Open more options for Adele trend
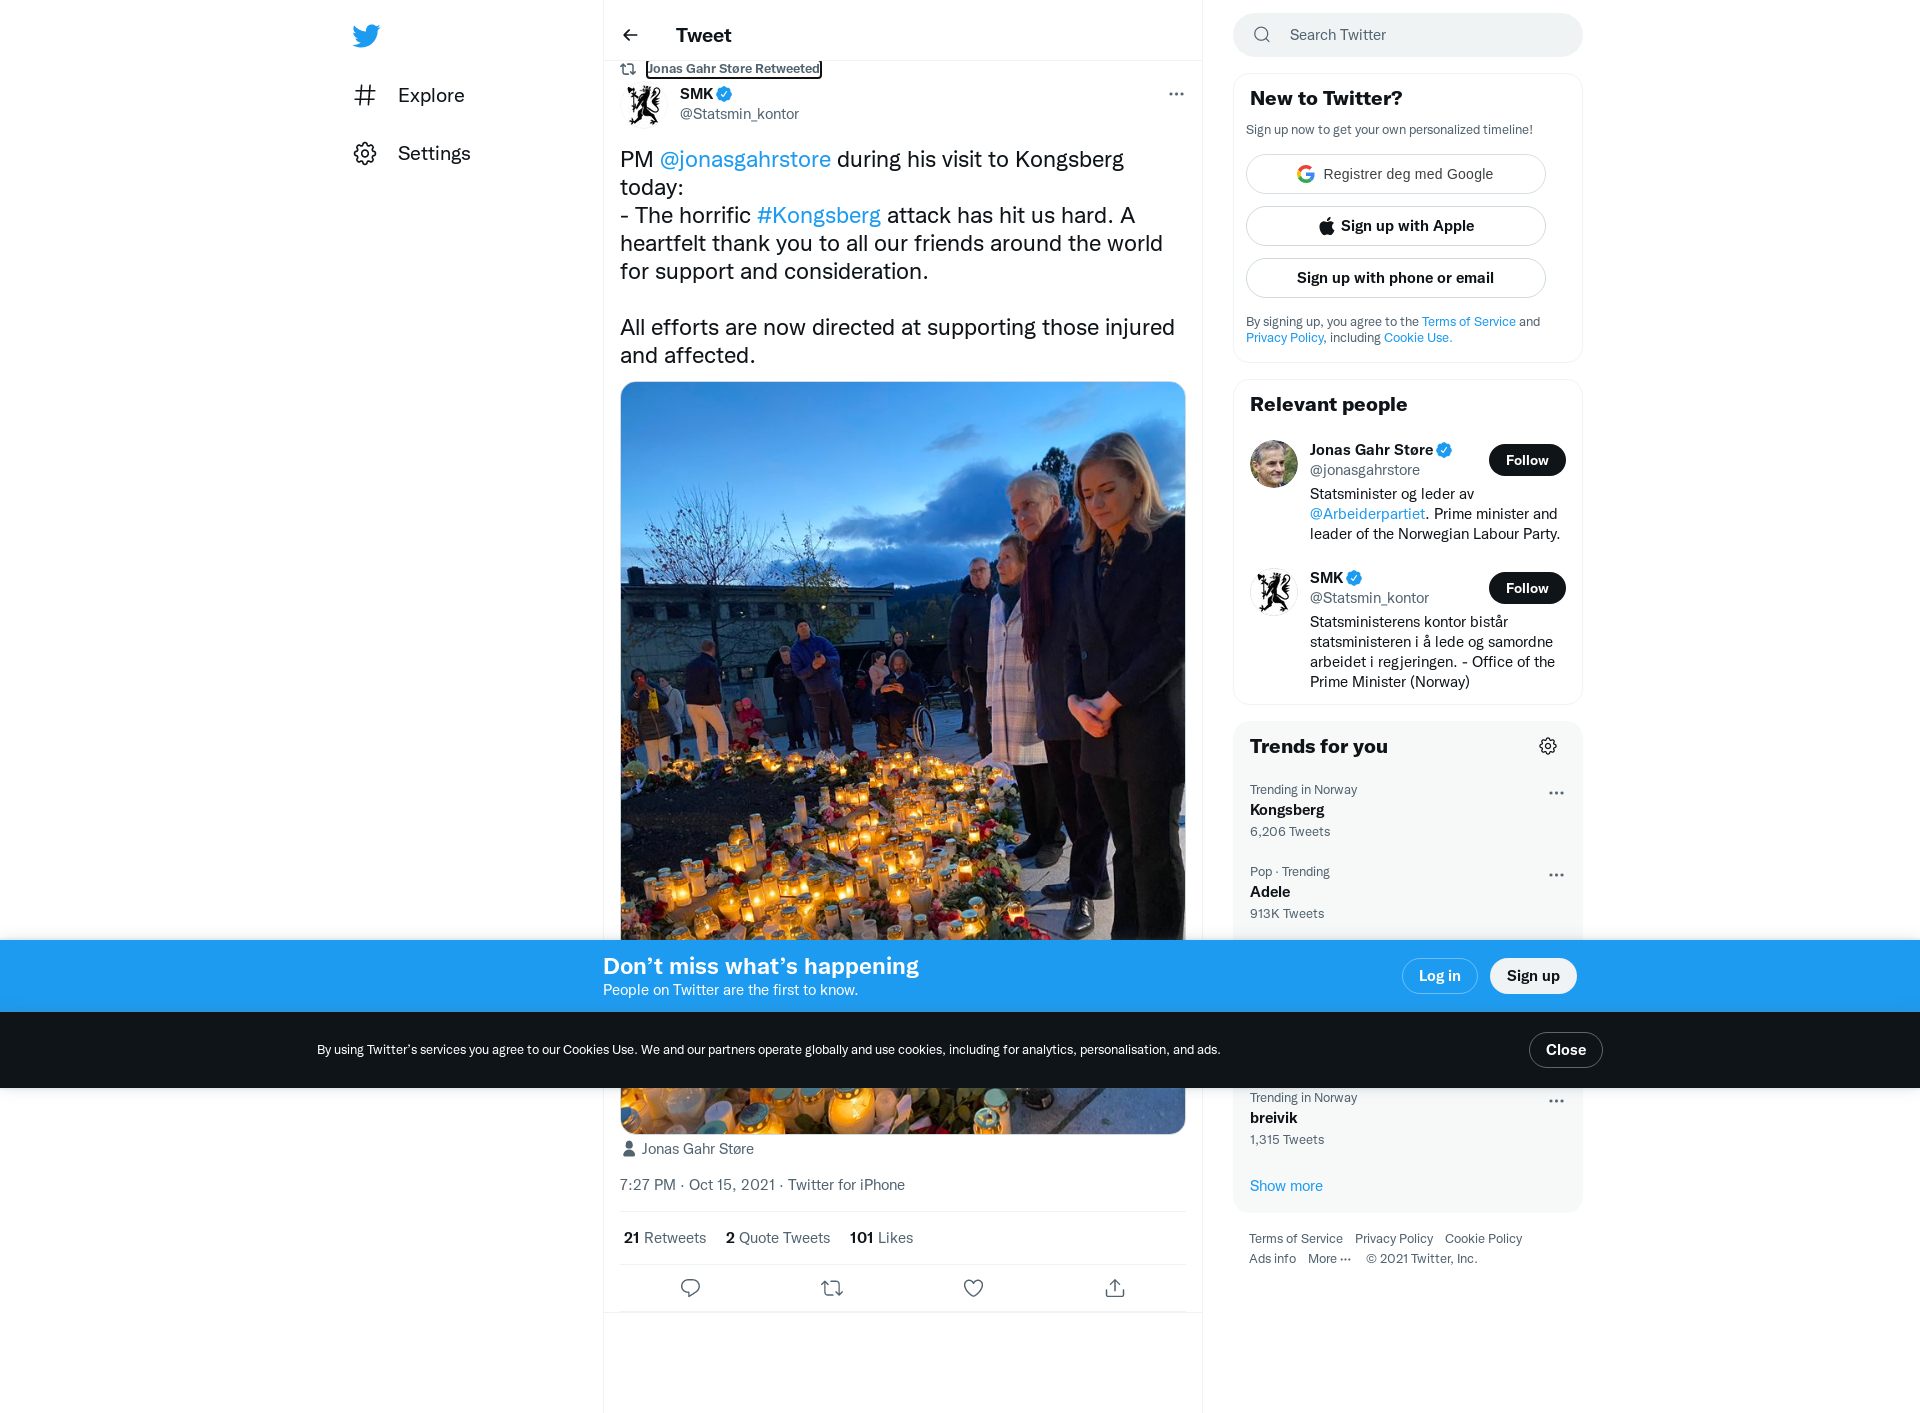Image resolution: width=1920 pixels, height=1413 pixels. [1556, 875]
